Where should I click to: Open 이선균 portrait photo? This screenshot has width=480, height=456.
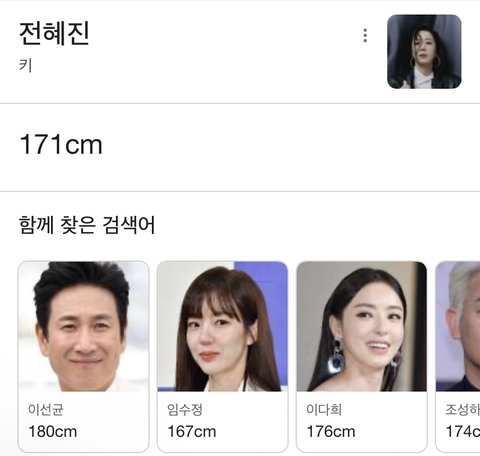click(x=84, y=326)
